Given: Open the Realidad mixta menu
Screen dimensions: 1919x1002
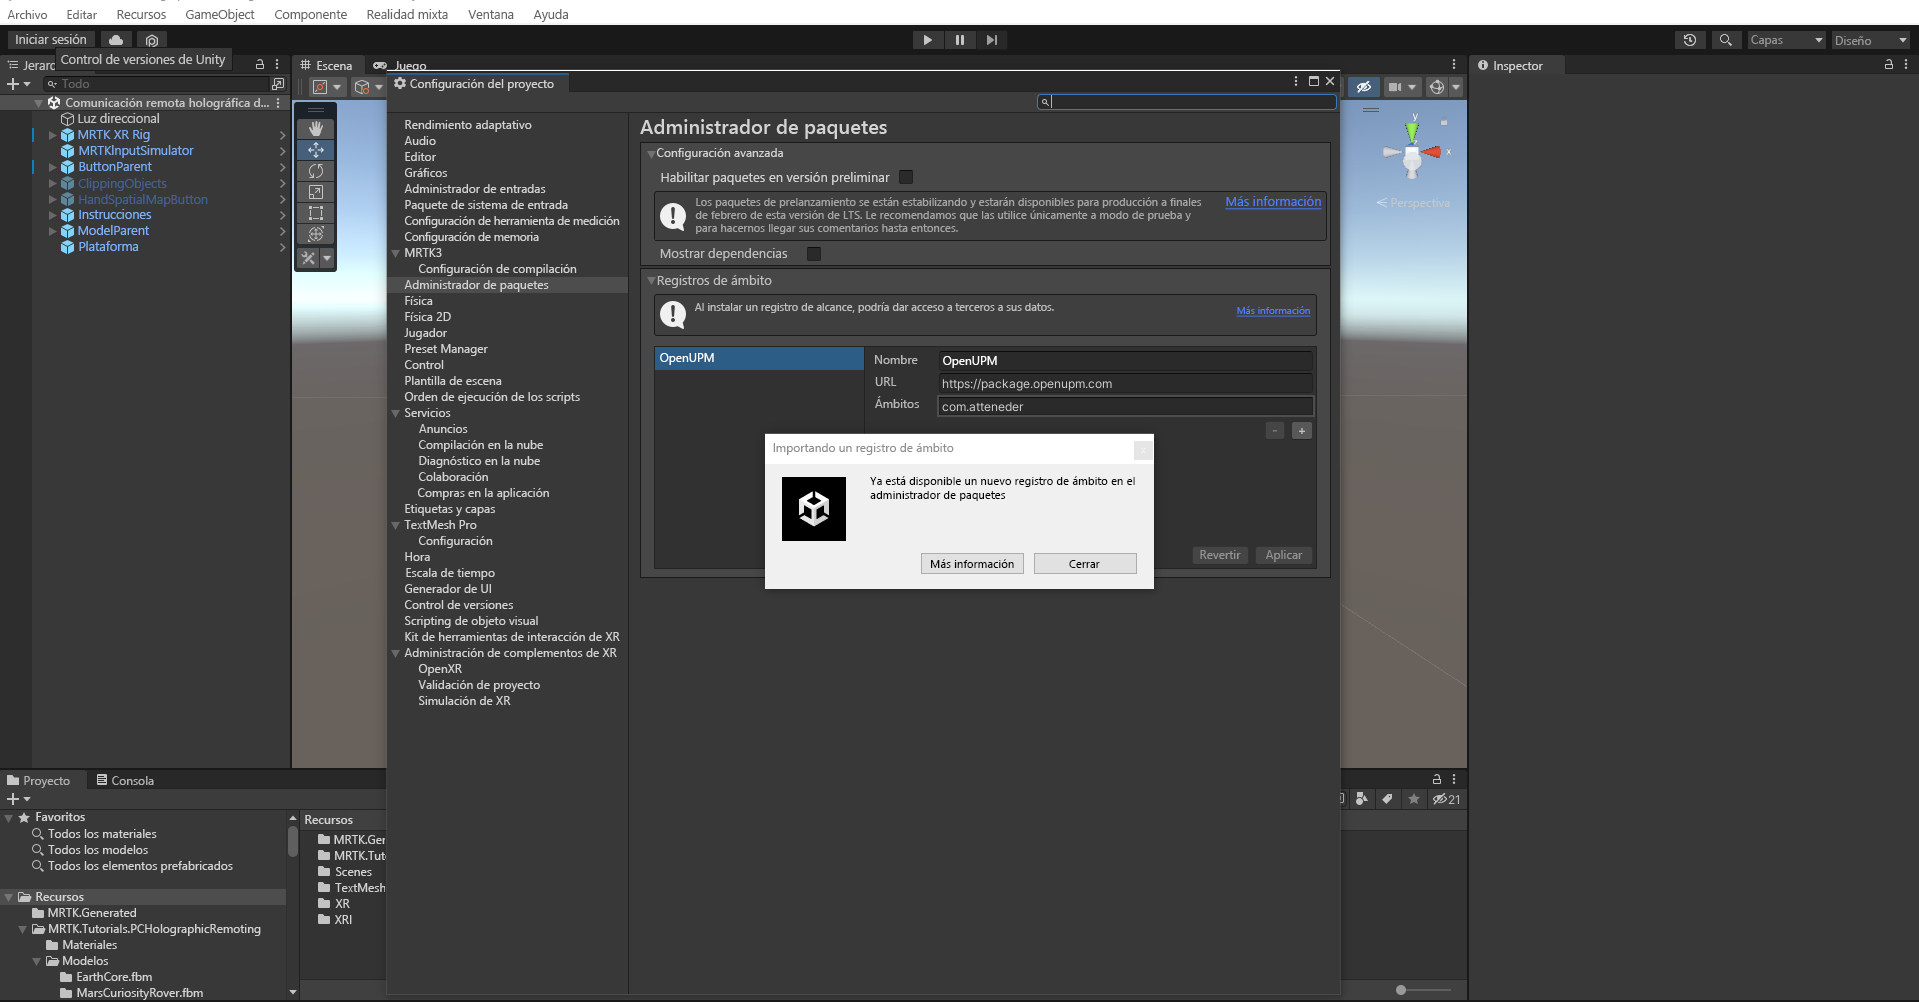Looking at the screenshot, I should [407, 14].
